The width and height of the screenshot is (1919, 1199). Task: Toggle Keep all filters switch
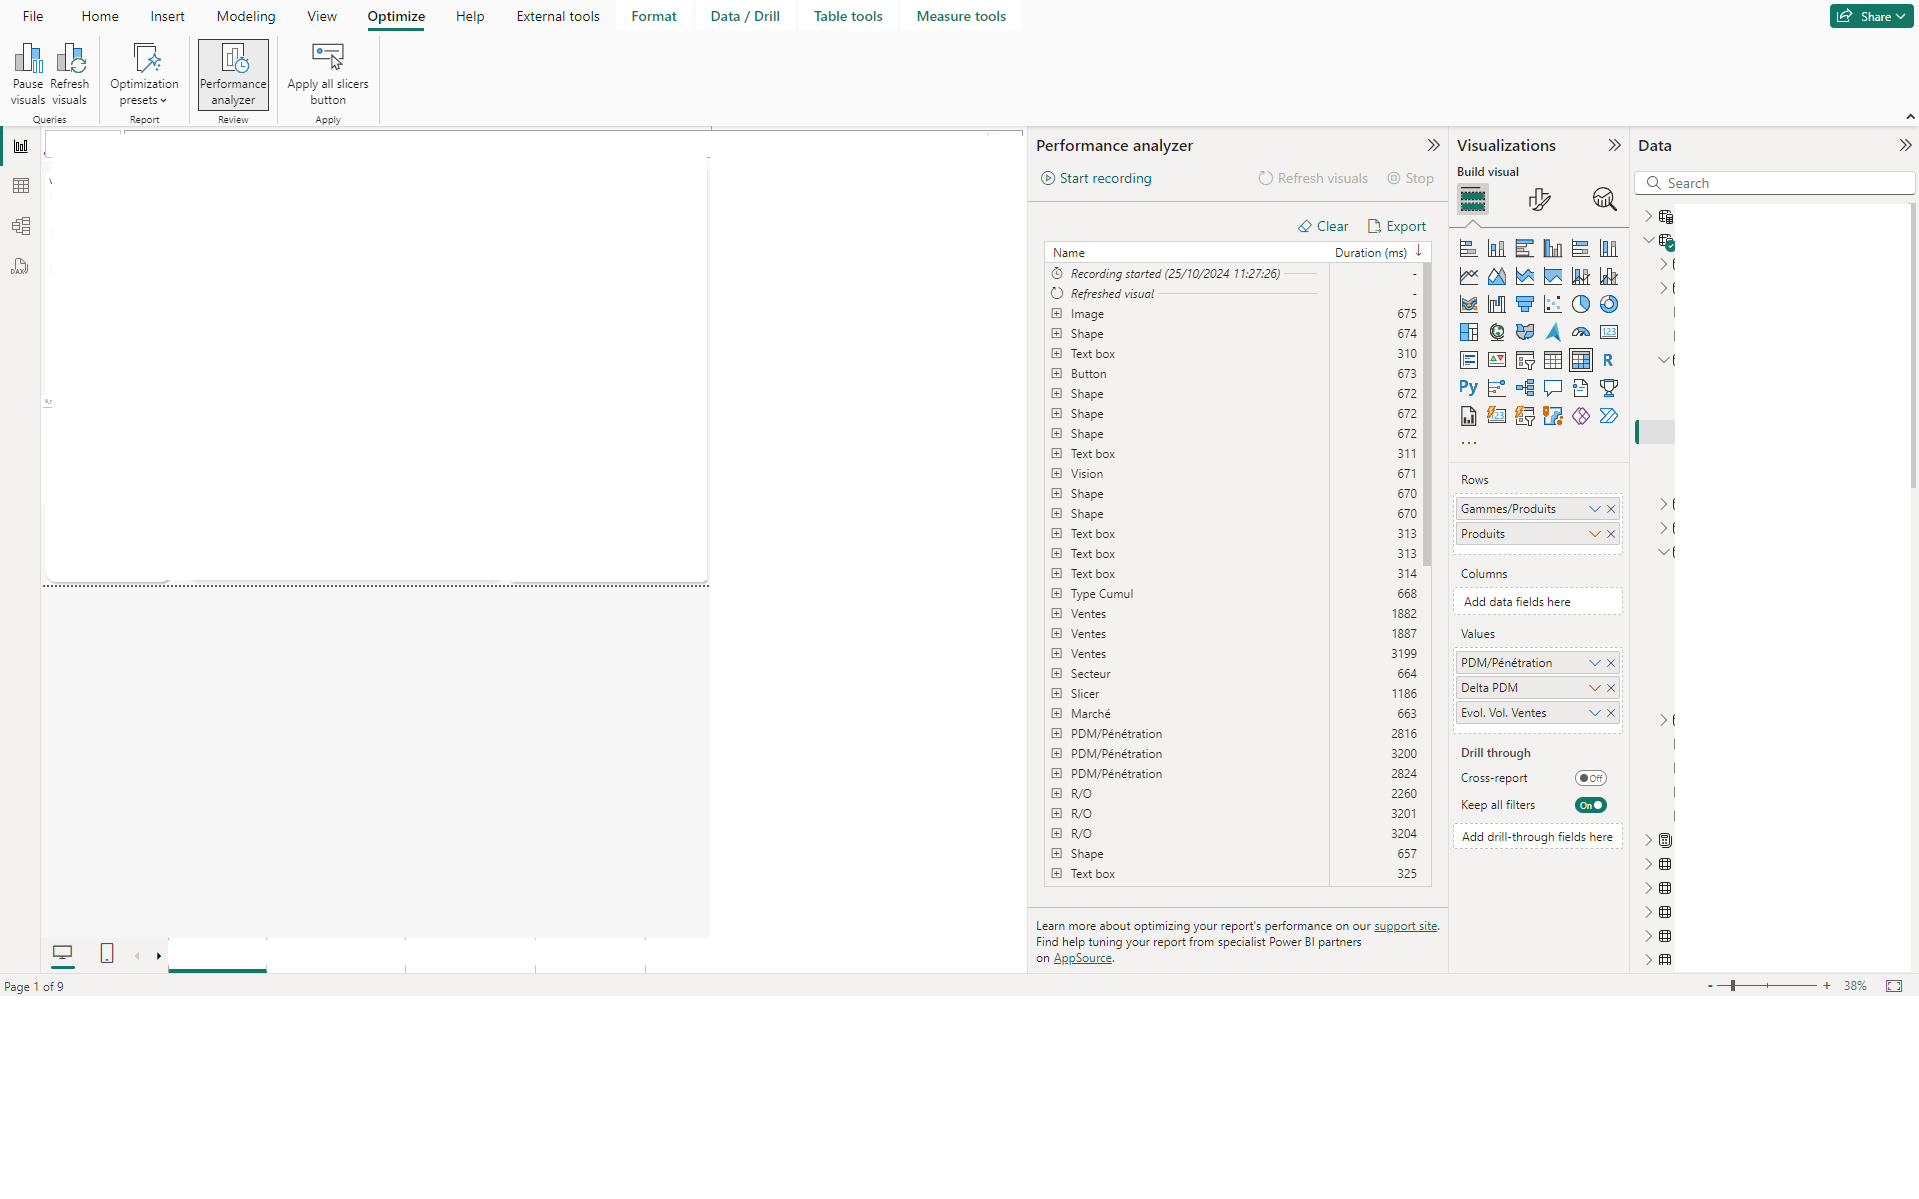point(1590,805)
